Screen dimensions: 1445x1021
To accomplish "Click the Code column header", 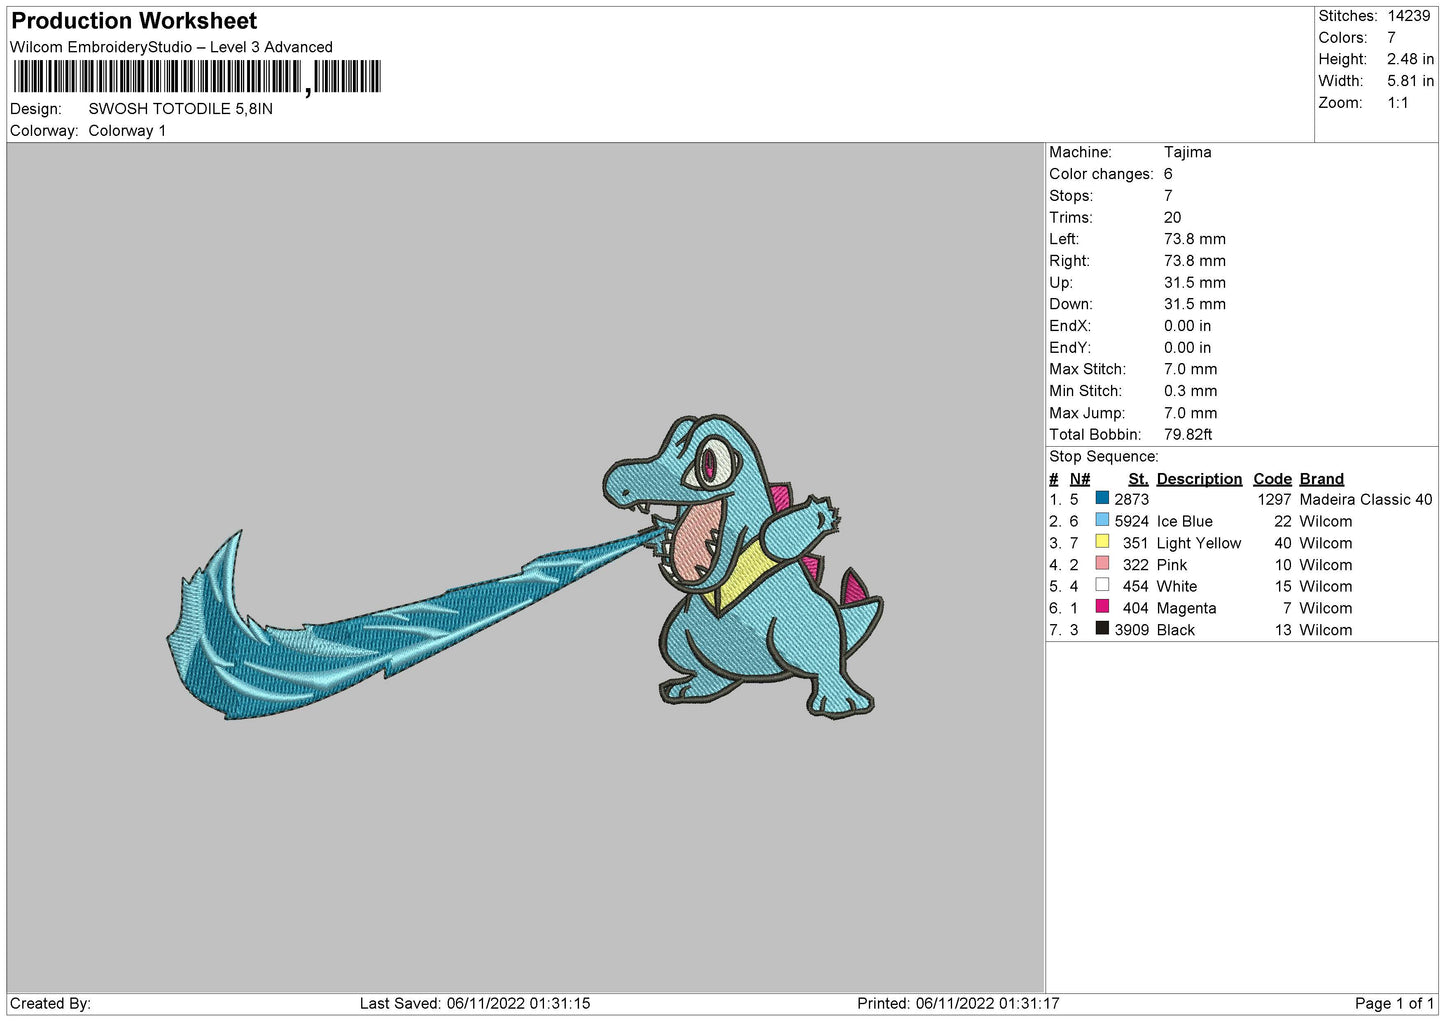I will tap(1272, 479).
